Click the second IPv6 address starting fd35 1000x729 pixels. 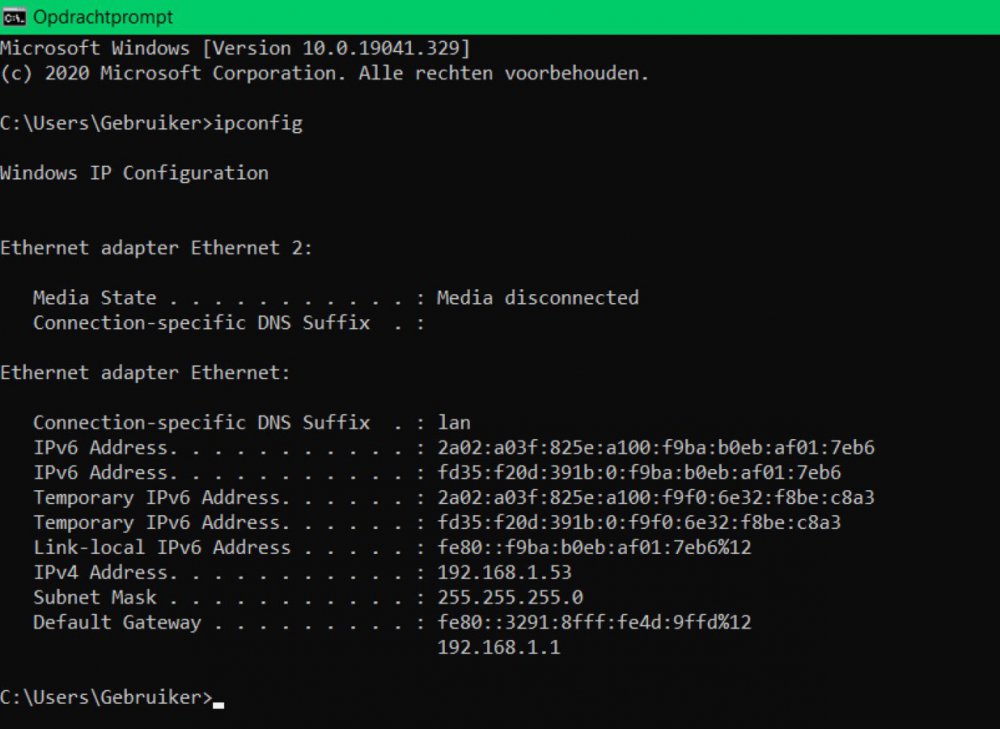[639, 473]
